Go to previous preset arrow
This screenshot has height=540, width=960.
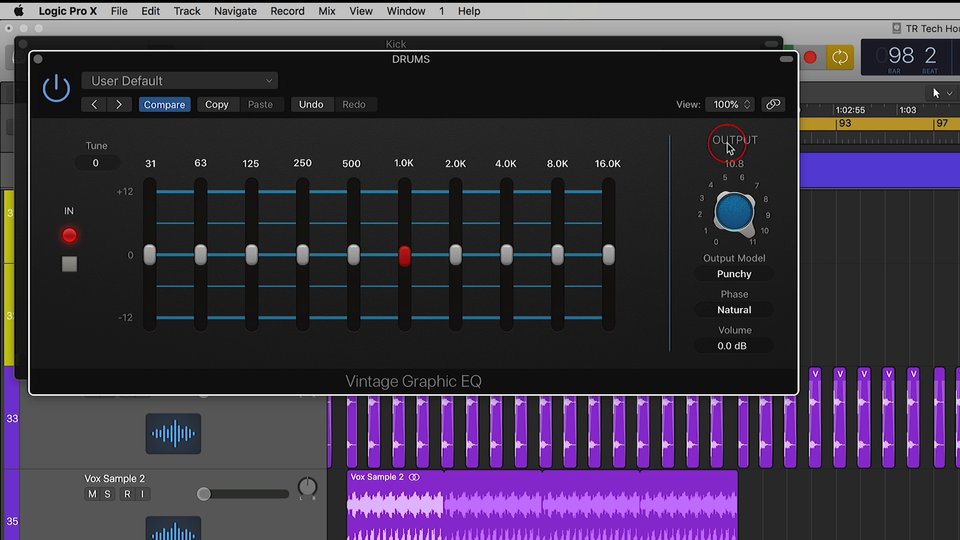click(x=94, y=105)
